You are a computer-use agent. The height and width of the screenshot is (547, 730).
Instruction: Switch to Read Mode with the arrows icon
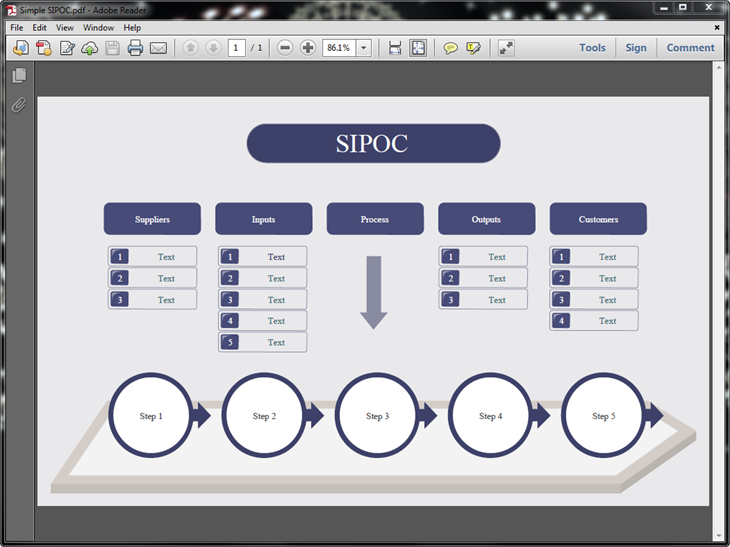coord(506,47)
